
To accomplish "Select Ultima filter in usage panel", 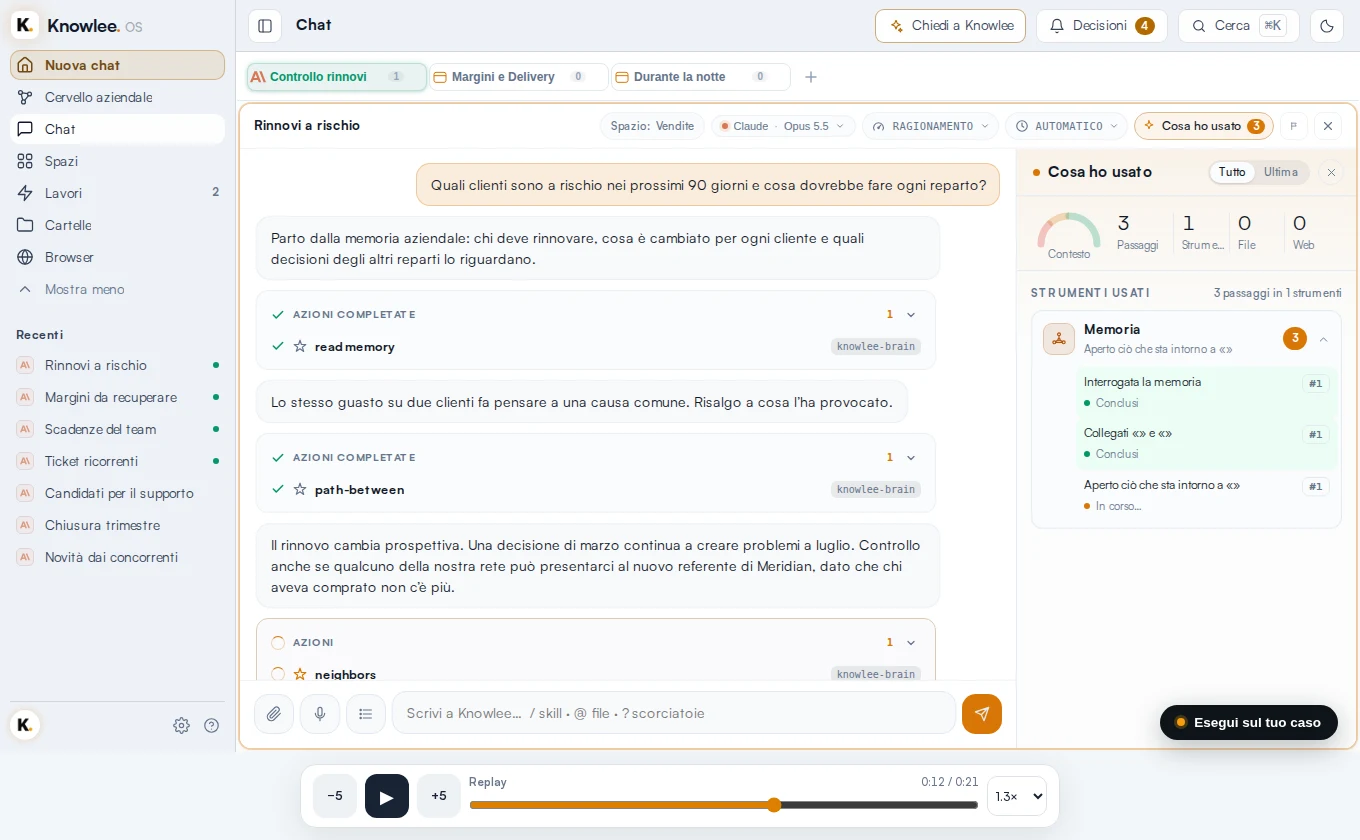I will tap(1280, 172).
